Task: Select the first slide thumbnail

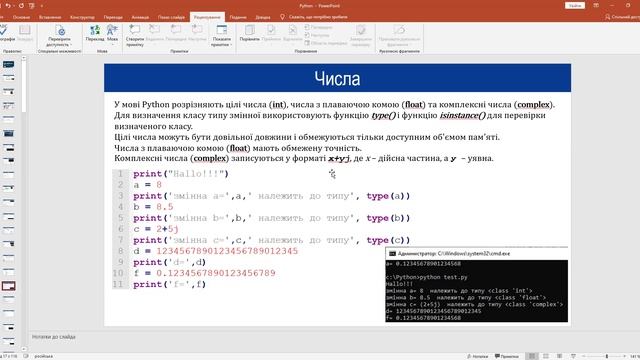Action: click(x=9, y=64)
